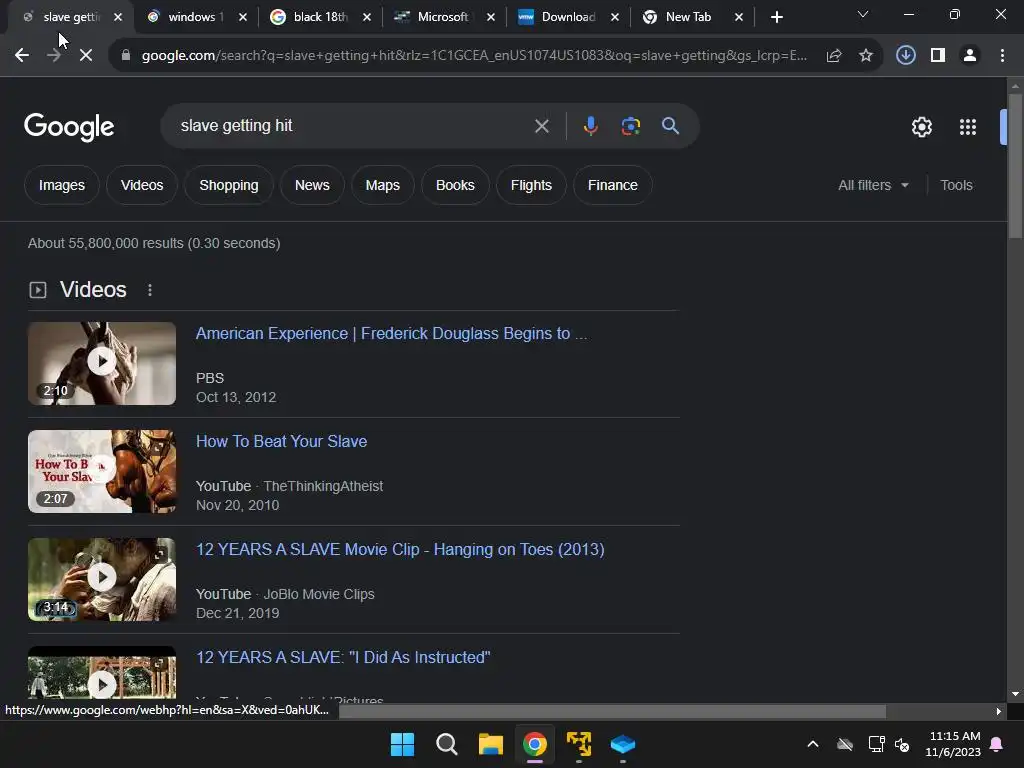Open File Explorer from taskbar

pyautogui.click(x=490, y=744)
